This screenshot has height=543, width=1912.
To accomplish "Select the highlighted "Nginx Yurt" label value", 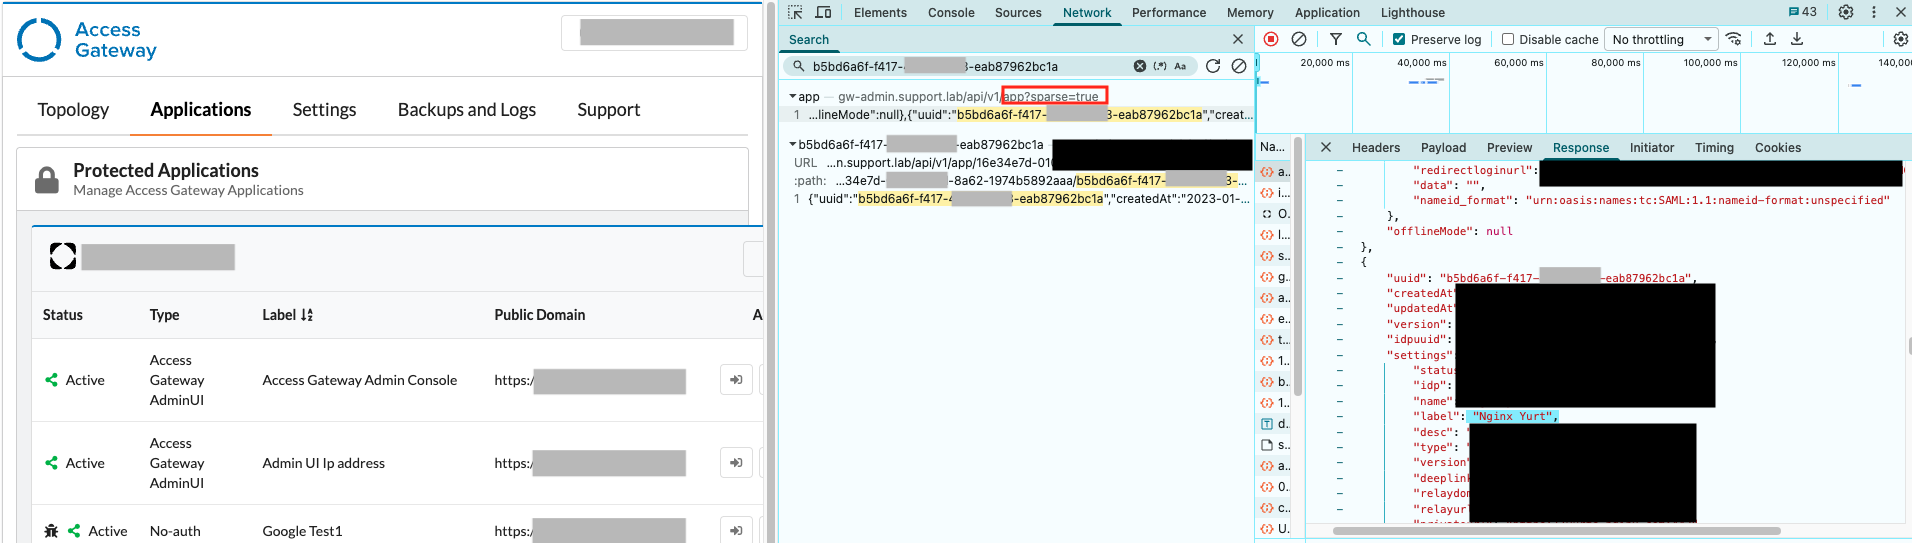I will click(x=1514, y=416).
